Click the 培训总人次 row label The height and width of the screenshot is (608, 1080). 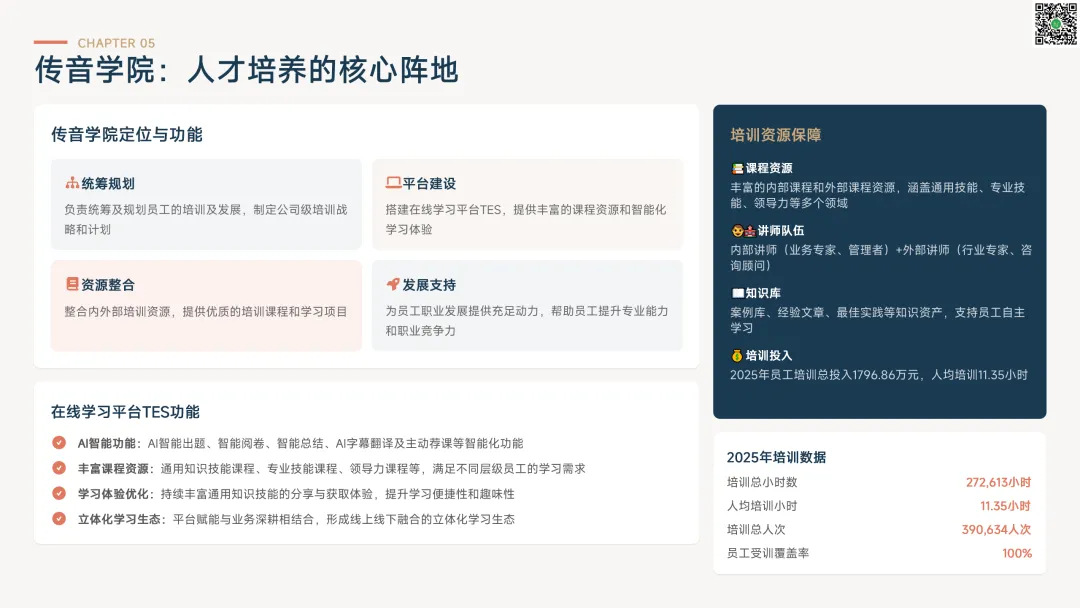tap(756, 530)
